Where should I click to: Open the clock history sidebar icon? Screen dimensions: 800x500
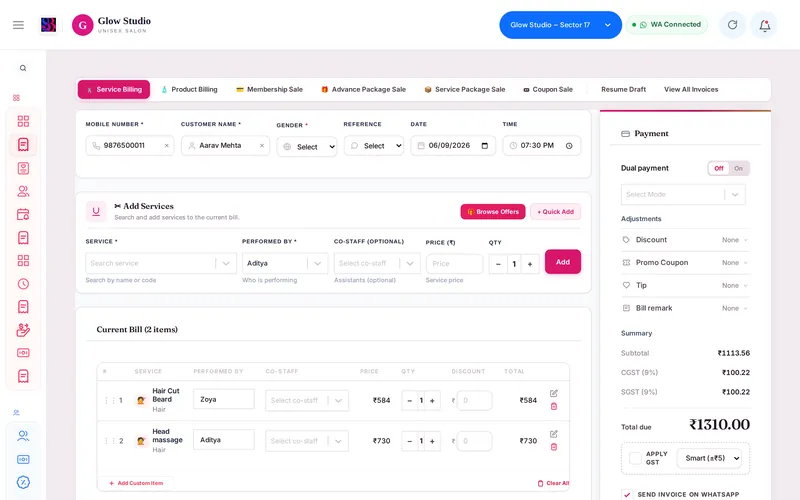23,284
